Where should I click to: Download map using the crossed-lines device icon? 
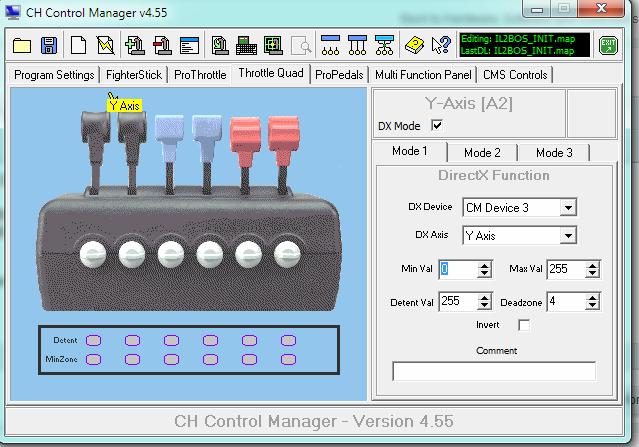coord(384,45)
